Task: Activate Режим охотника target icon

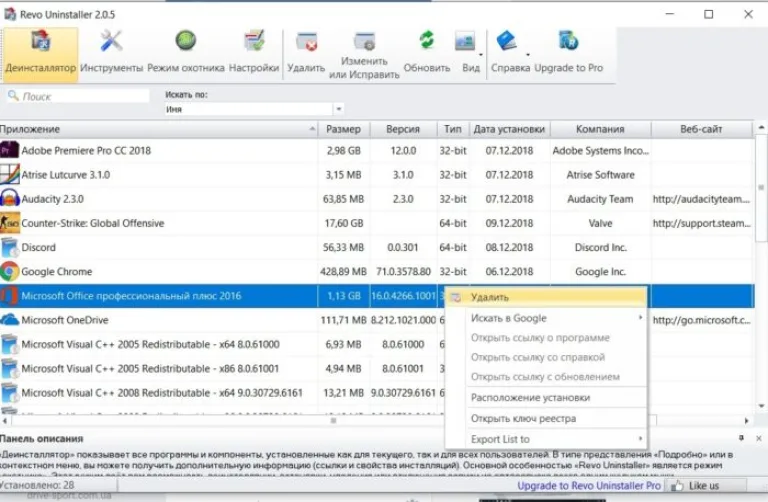Action: [x=186, y=41]
